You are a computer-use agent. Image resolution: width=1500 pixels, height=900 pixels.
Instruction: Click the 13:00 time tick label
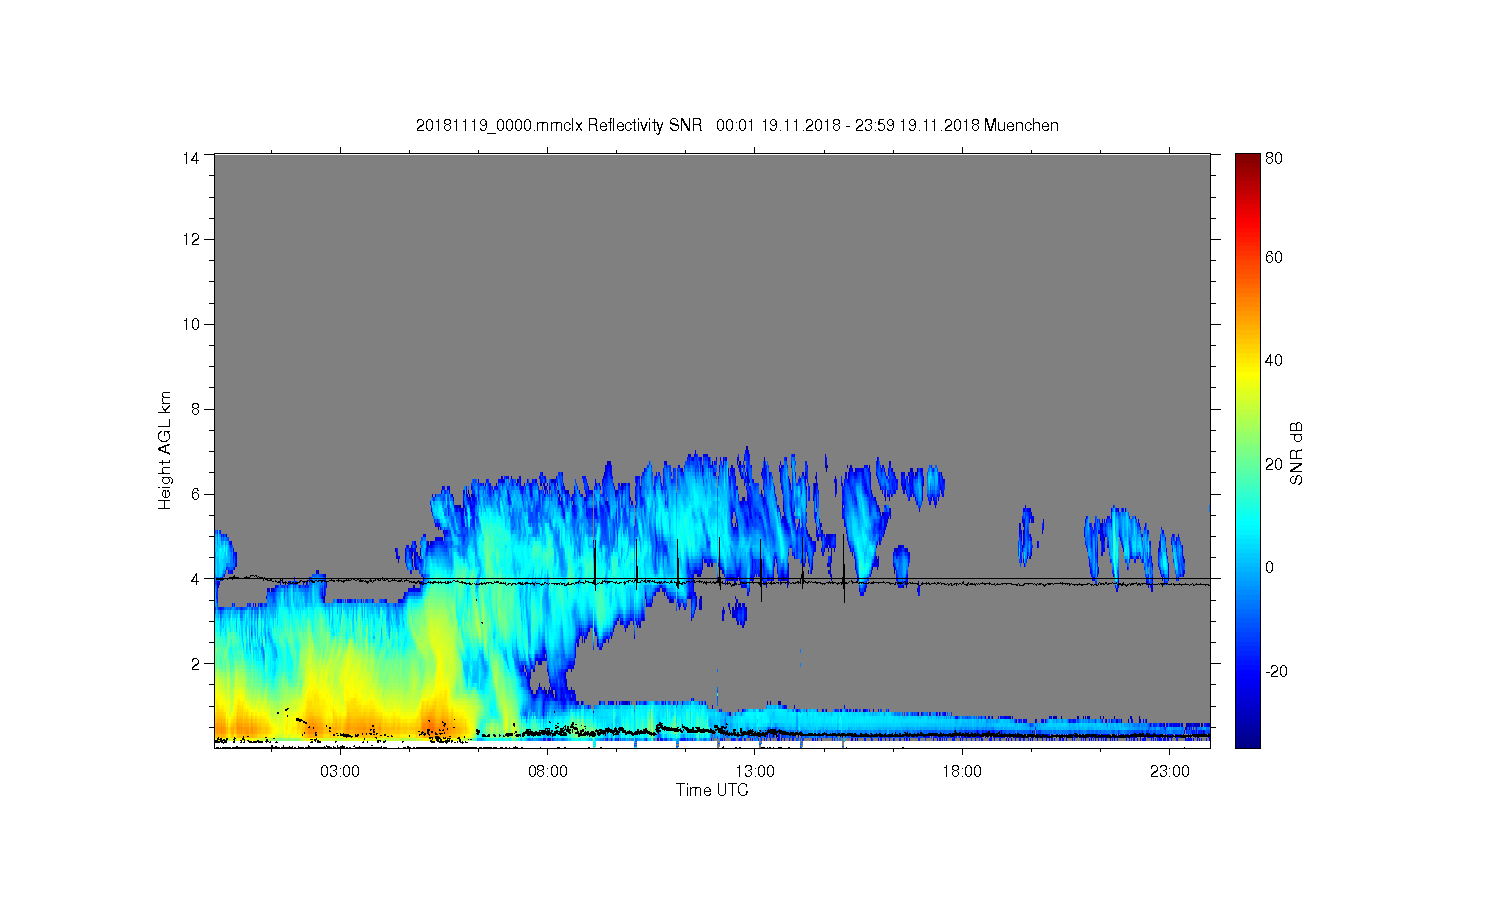point(755,772)
